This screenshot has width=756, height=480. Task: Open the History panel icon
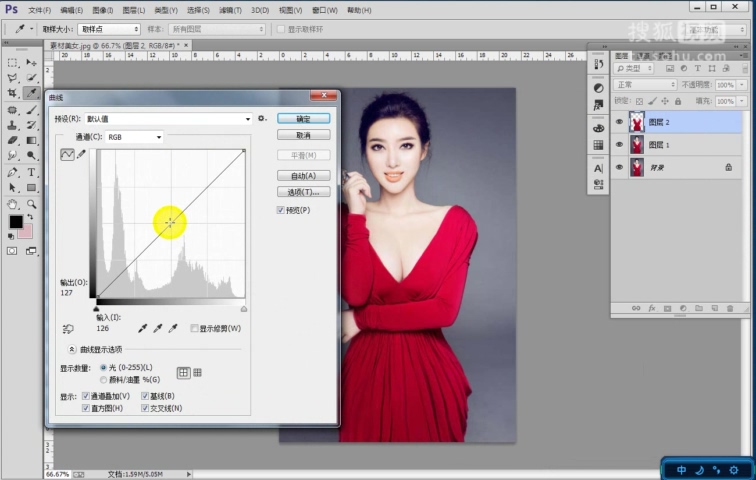tap(598, 64)
